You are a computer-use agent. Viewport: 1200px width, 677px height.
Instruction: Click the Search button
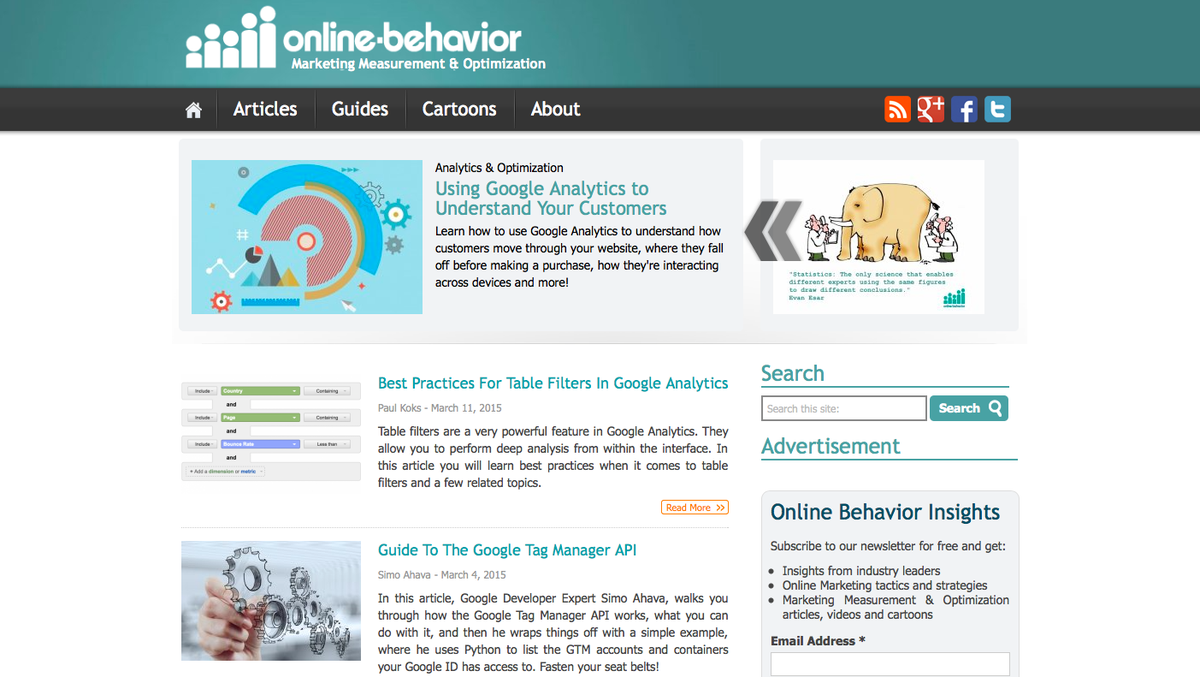tap(969, 408)
